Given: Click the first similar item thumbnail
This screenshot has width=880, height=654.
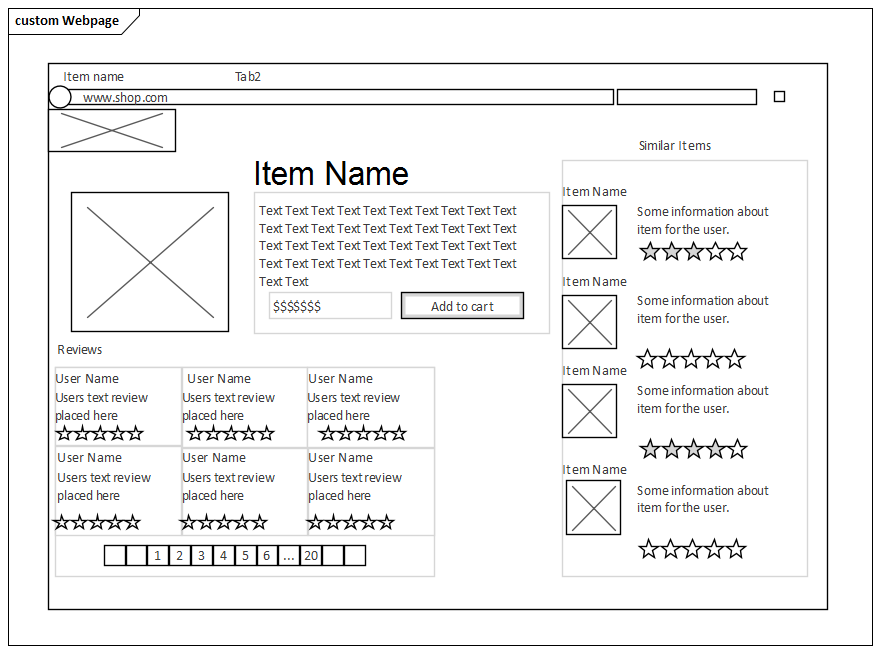Looking at the screenshot, I should point(589,232).
